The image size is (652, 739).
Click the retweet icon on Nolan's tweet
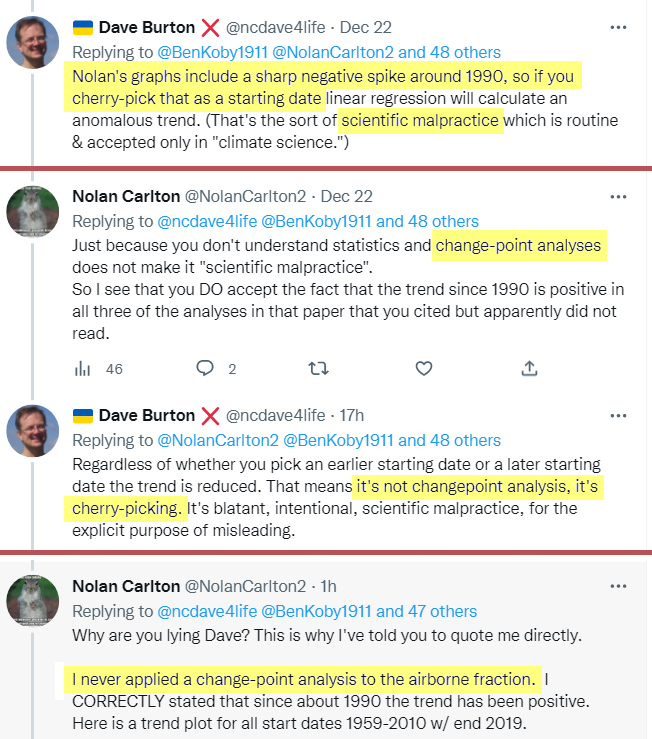coord(318,368)
